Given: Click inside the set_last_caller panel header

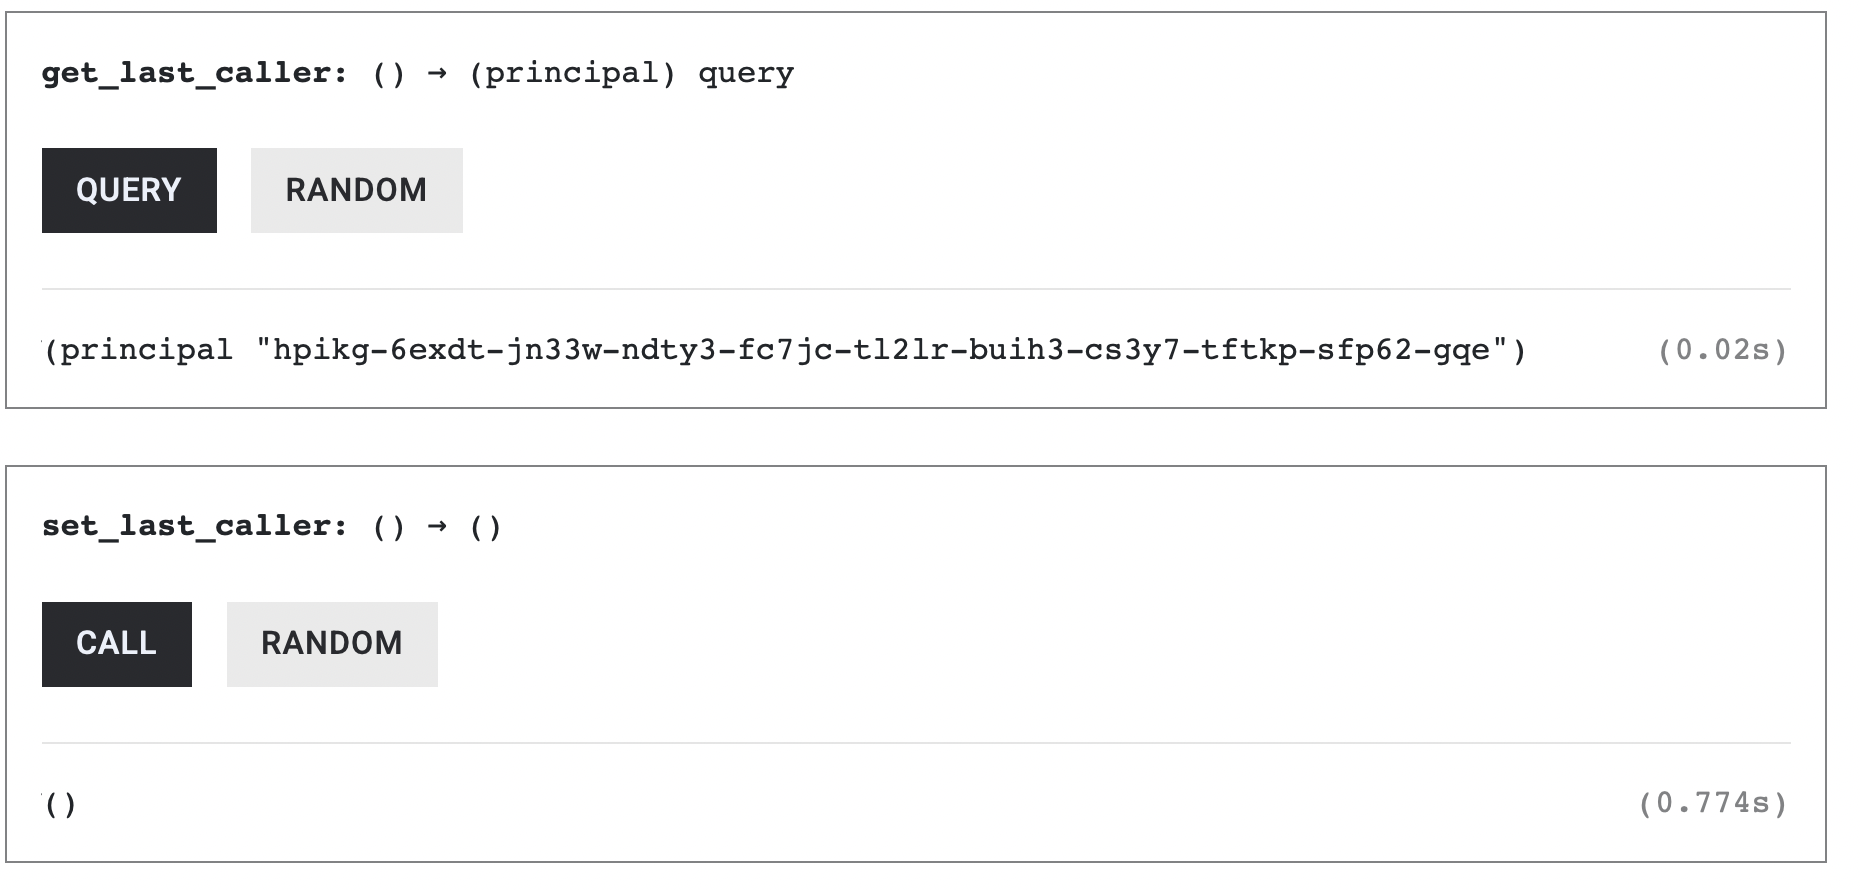Looking at the screenshot, I should point(270,525).
